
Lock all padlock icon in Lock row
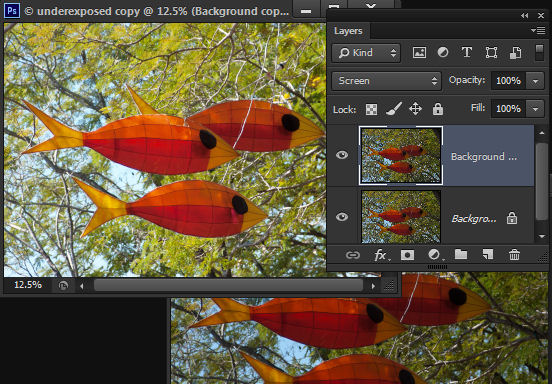(438, 109)
